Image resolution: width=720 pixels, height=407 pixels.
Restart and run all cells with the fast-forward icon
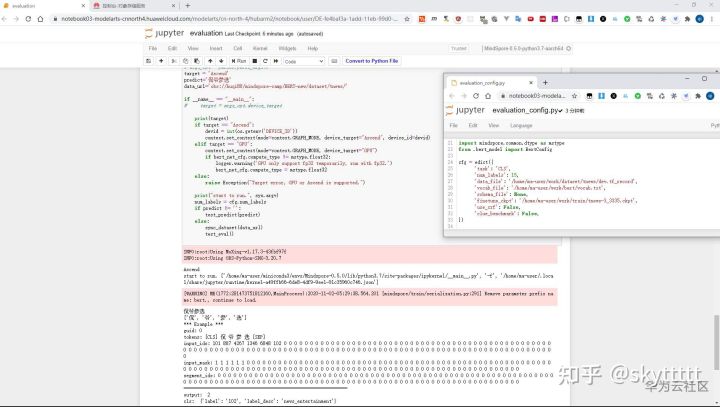[x=276, y=61]
